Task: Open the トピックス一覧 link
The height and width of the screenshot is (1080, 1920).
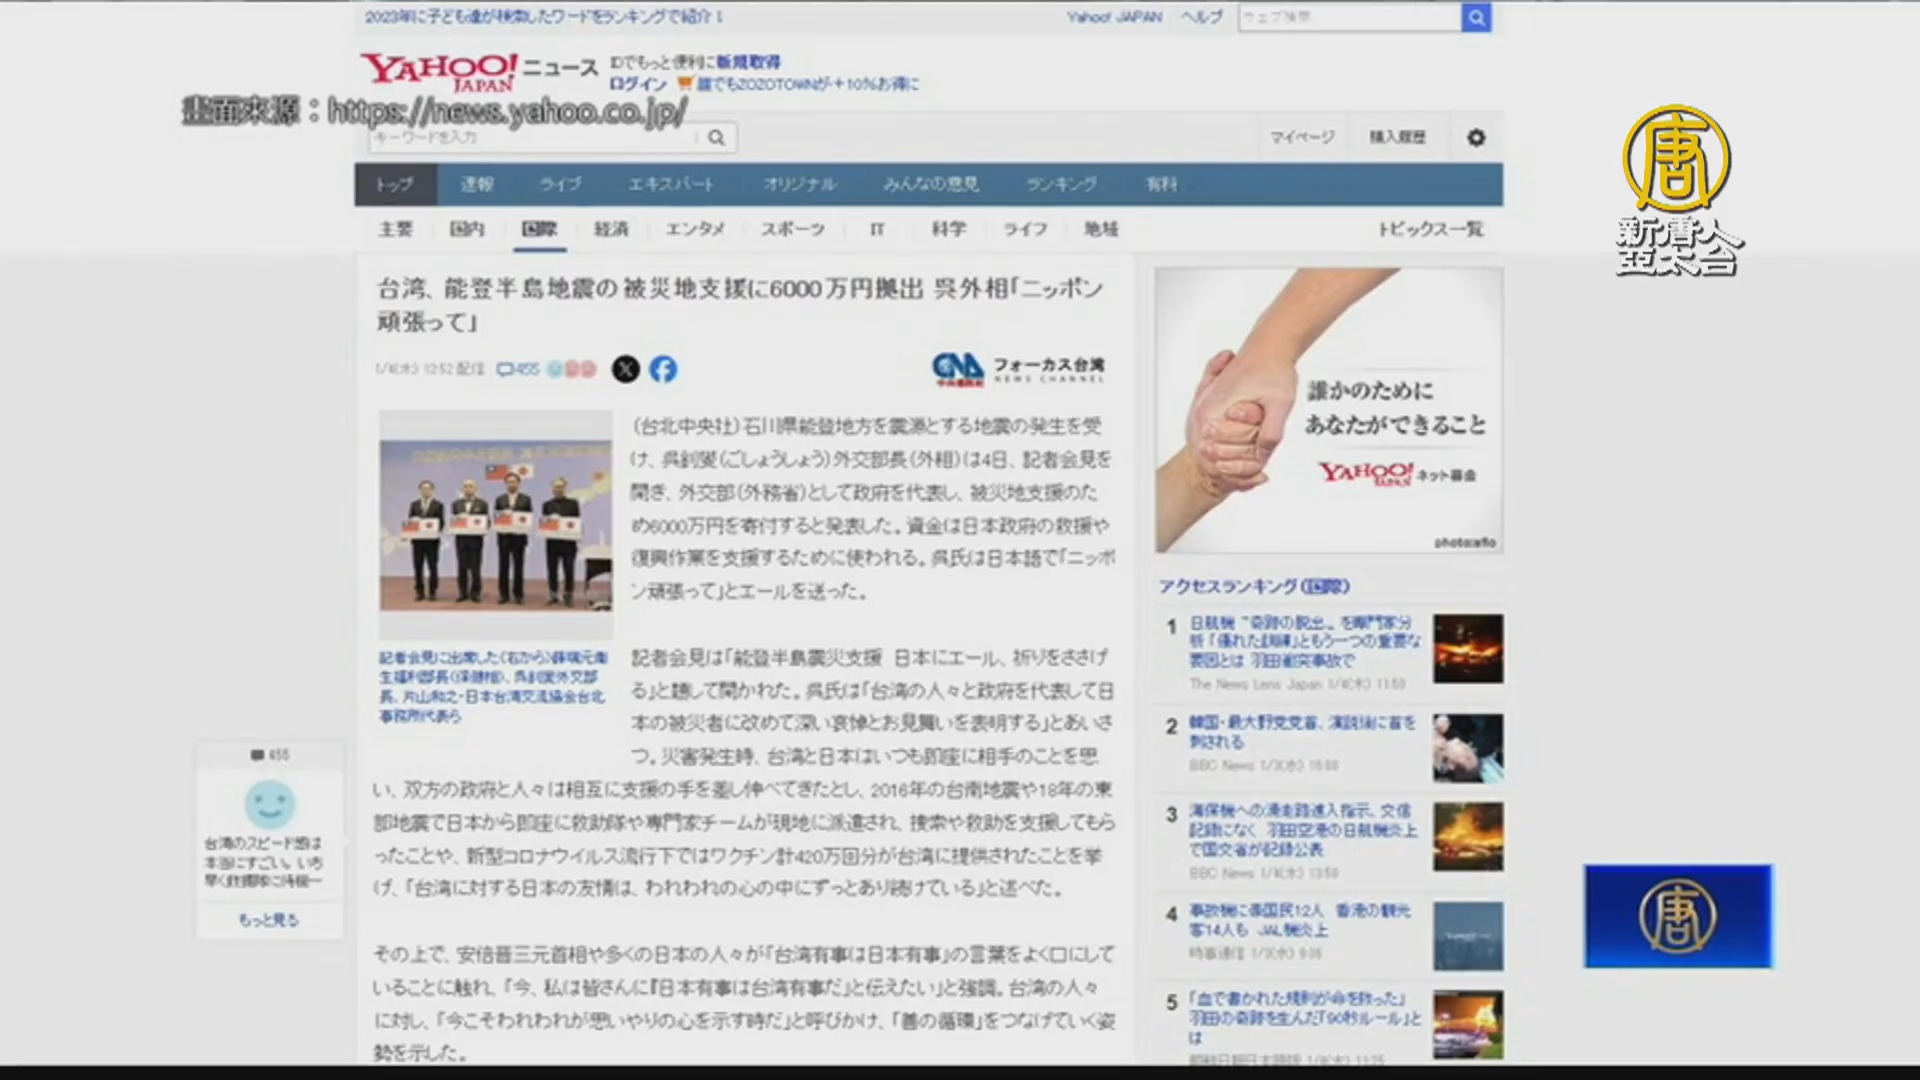Action: click(1430, 229)
